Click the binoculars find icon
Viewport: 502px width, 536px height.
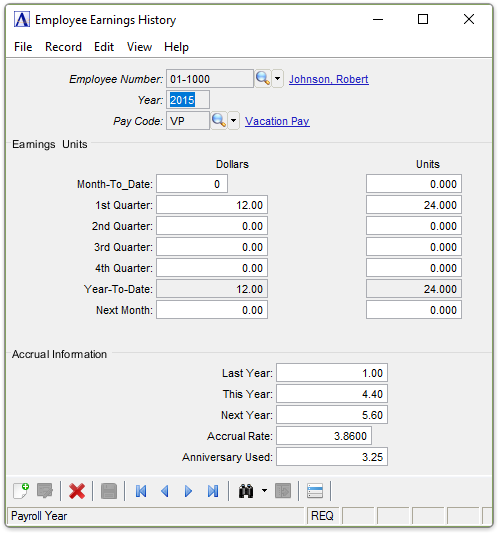pyautogui.click(x=246, y=491)
